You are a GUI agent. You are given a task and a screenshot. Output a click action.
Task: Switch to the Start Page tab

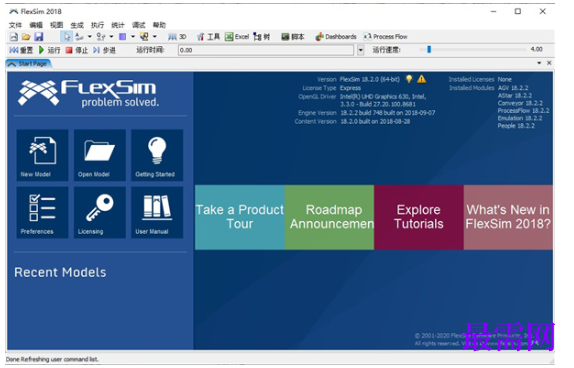click(29, 64)
